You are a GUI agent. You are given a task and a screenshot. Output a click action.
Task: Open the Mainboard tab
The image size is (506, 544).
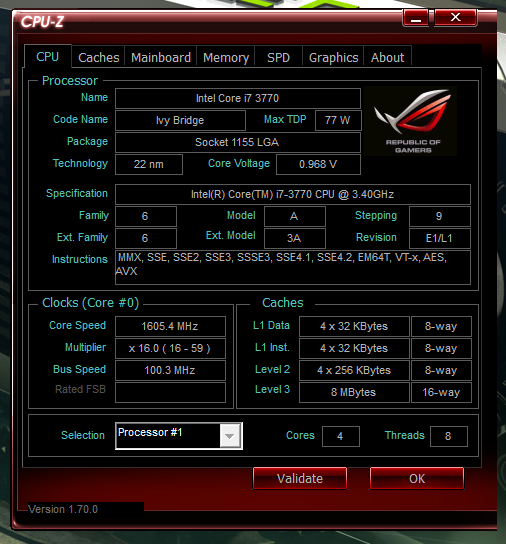[x=161, y=57]
